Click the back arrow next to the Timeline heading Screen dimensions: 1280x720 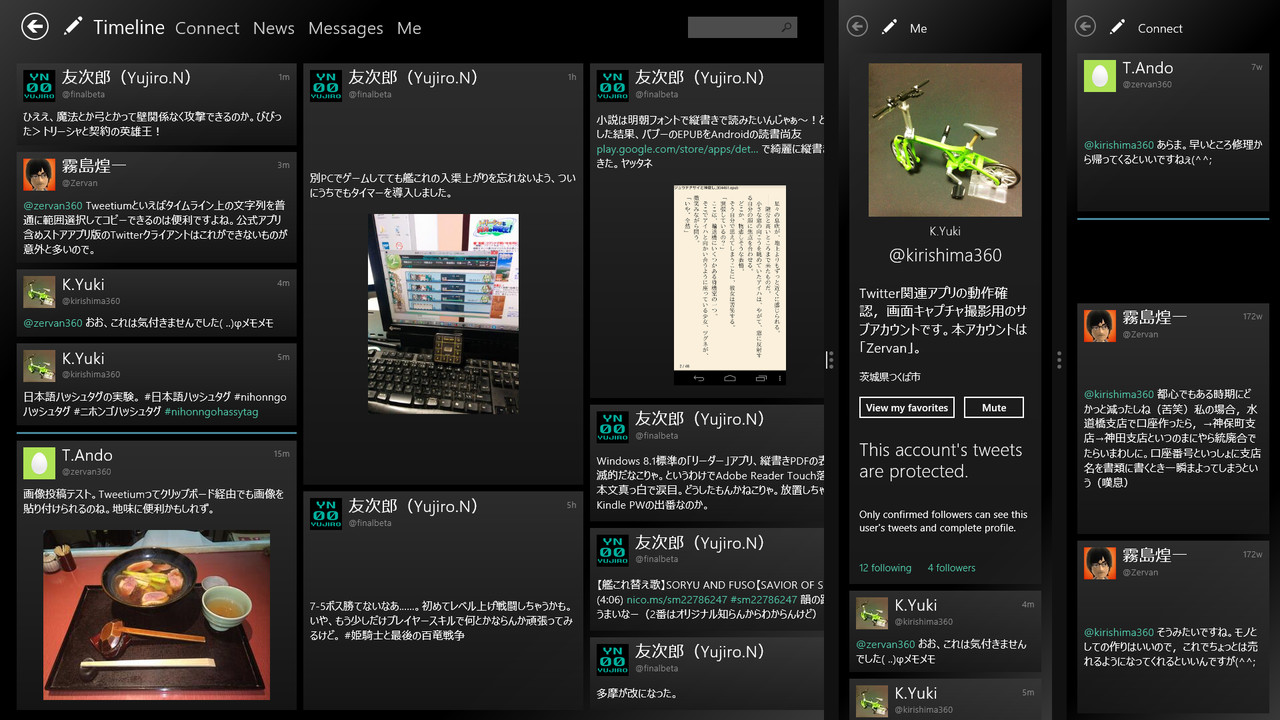34,26
